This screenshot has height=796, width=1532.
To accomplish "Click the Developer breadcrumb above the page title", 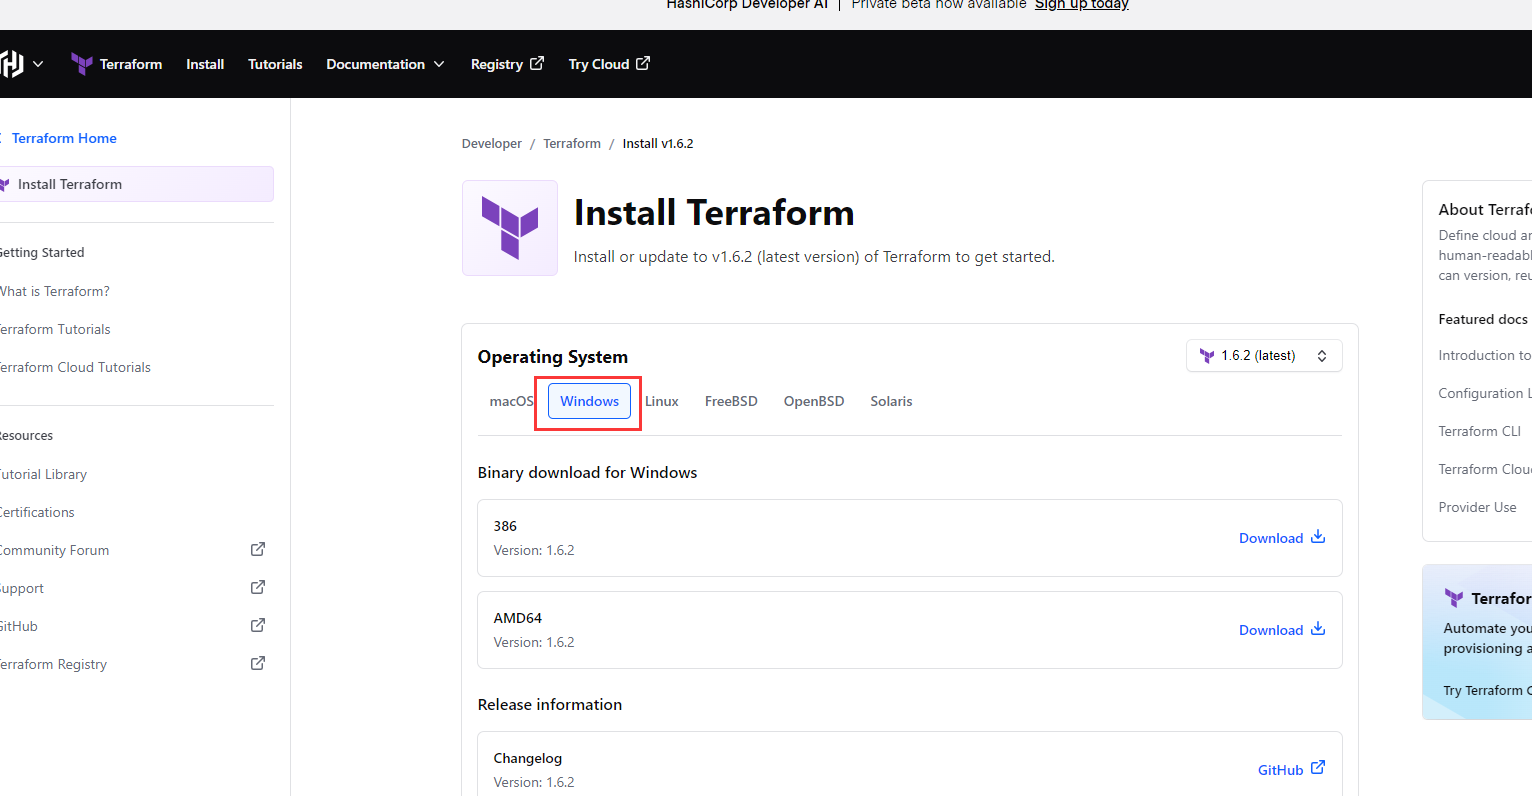I will coord(491,143).
